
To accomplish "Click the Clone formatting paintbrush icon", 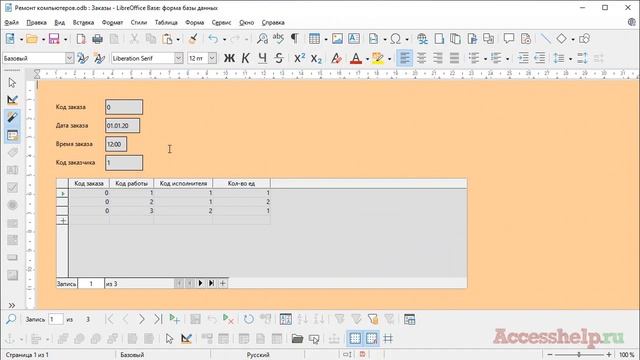I will point(193,39).
